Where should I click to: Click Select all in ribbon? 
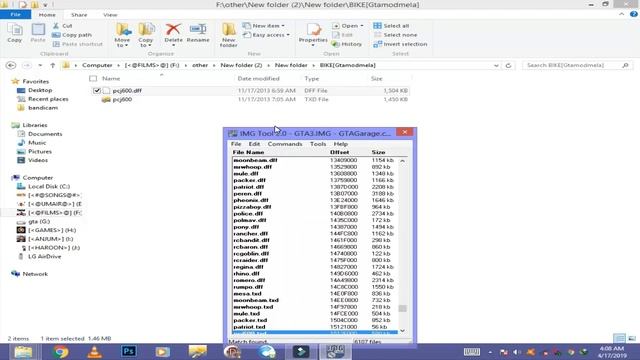pos(391,26)
